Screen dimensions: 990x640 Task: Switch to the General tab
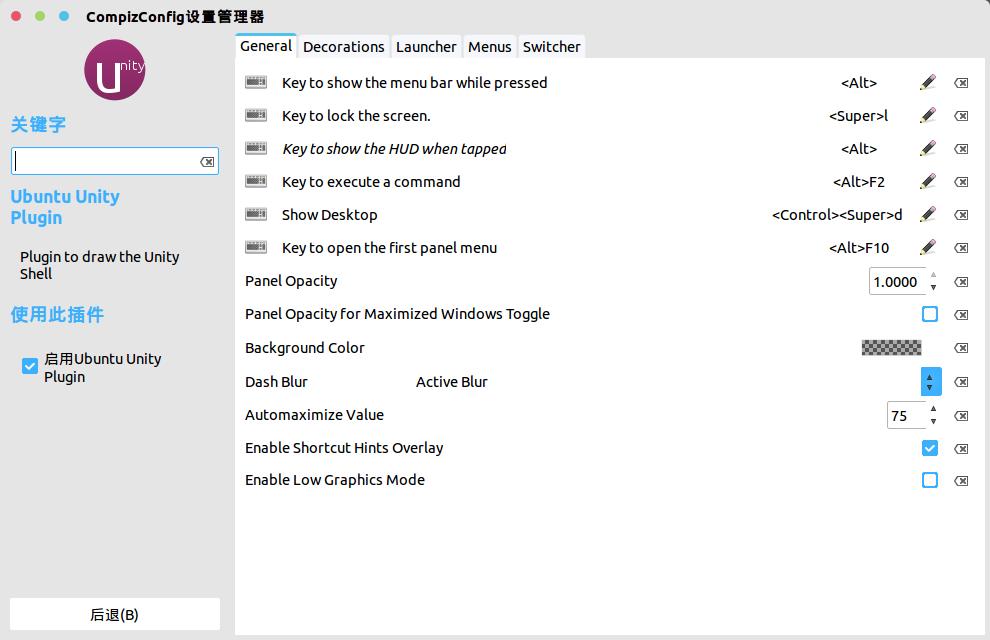pos(266,46)
